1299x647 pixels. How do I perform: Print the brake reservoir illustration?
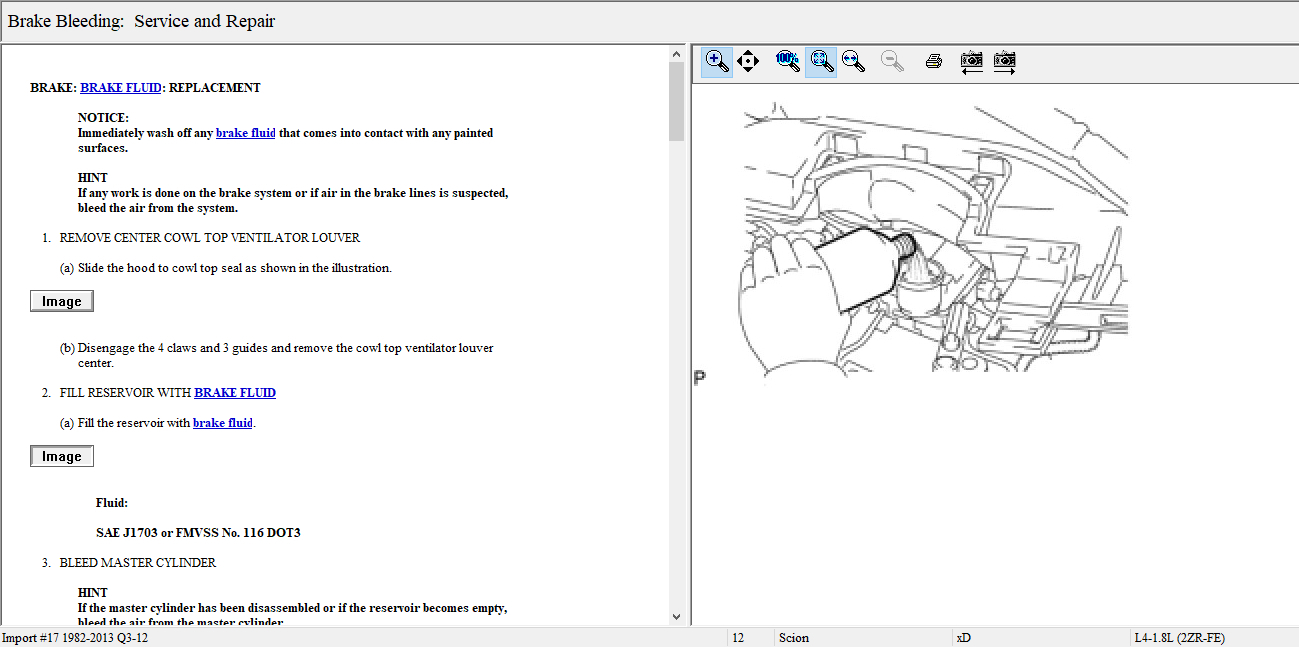point(934,61)
